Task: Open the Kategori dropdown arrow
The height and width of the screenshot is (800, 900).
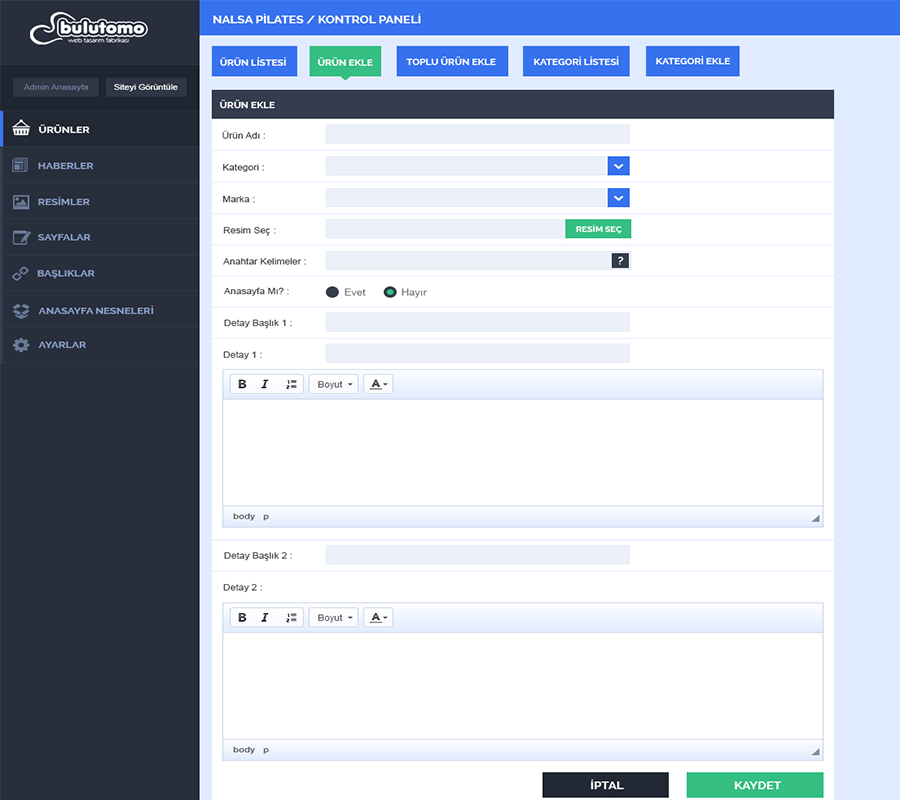Action: tap(618, 166)
